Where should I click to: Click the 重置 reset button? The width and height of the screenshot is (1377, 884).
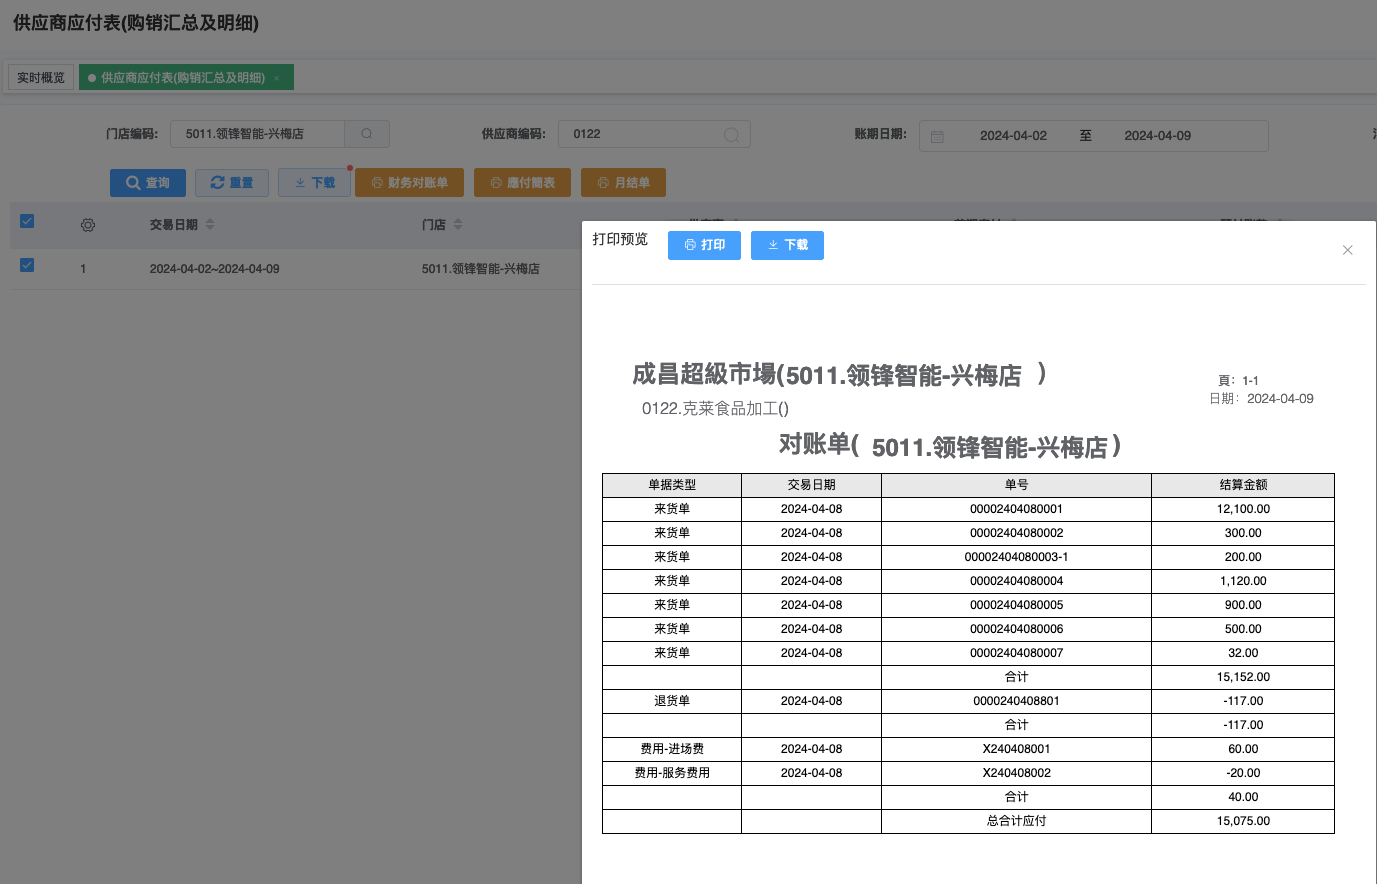click(x=231, y=183)
